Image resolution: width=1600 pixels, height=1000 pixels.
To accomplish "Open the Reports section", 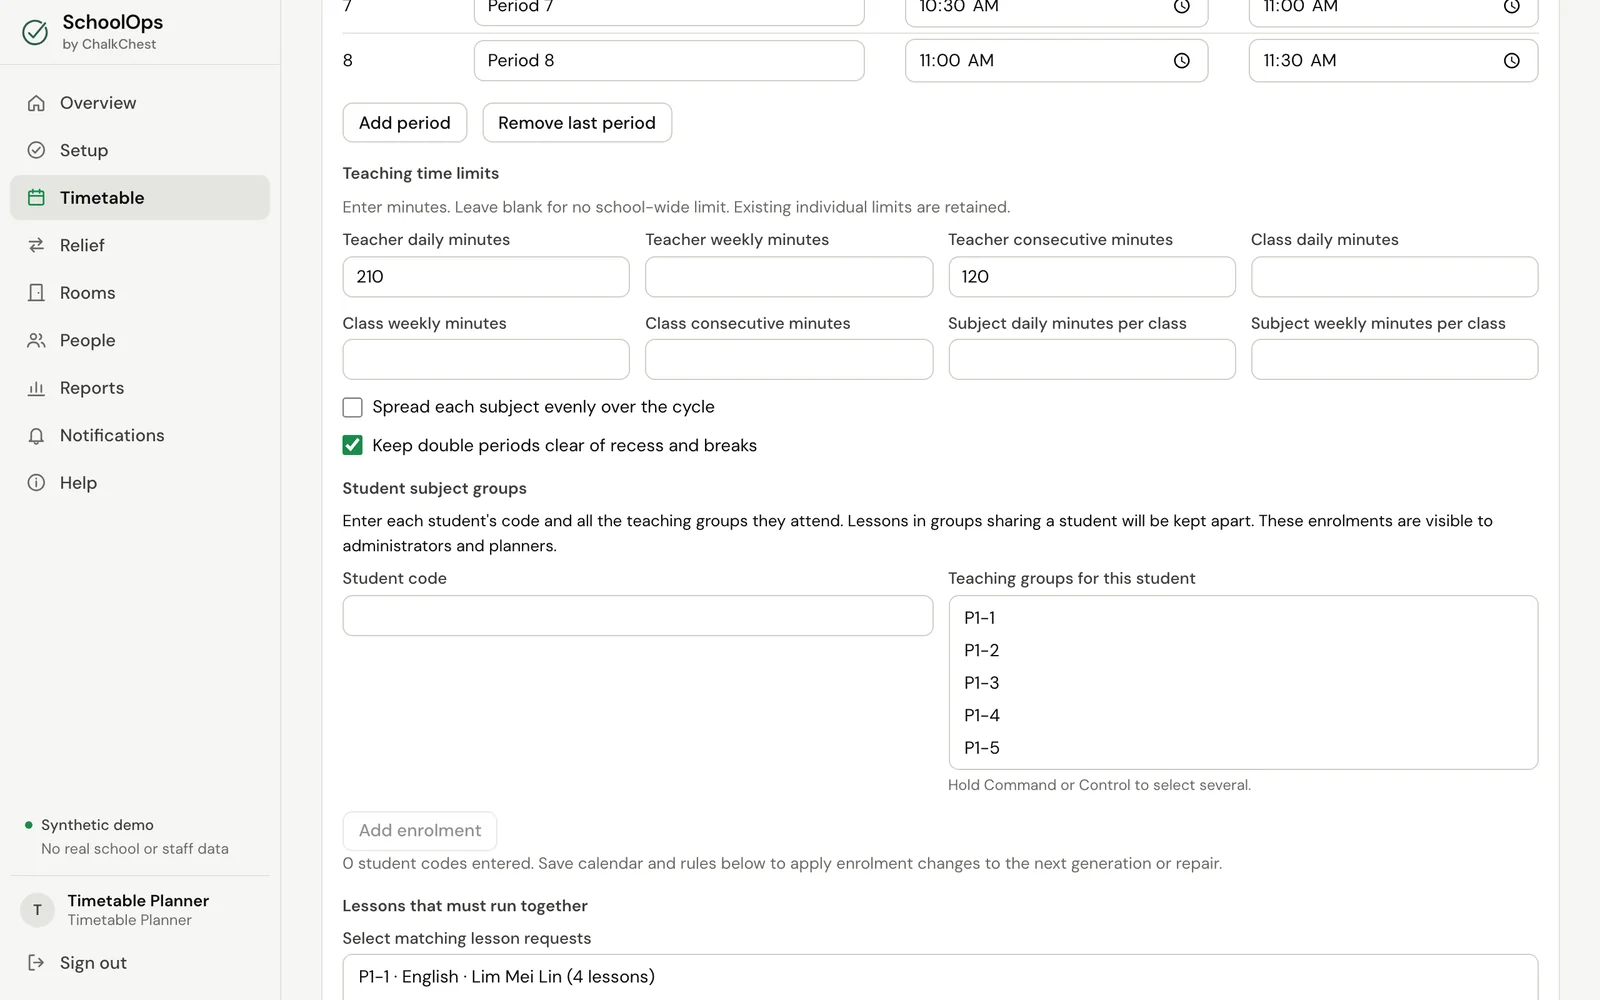I will click(x=140, y=388).
